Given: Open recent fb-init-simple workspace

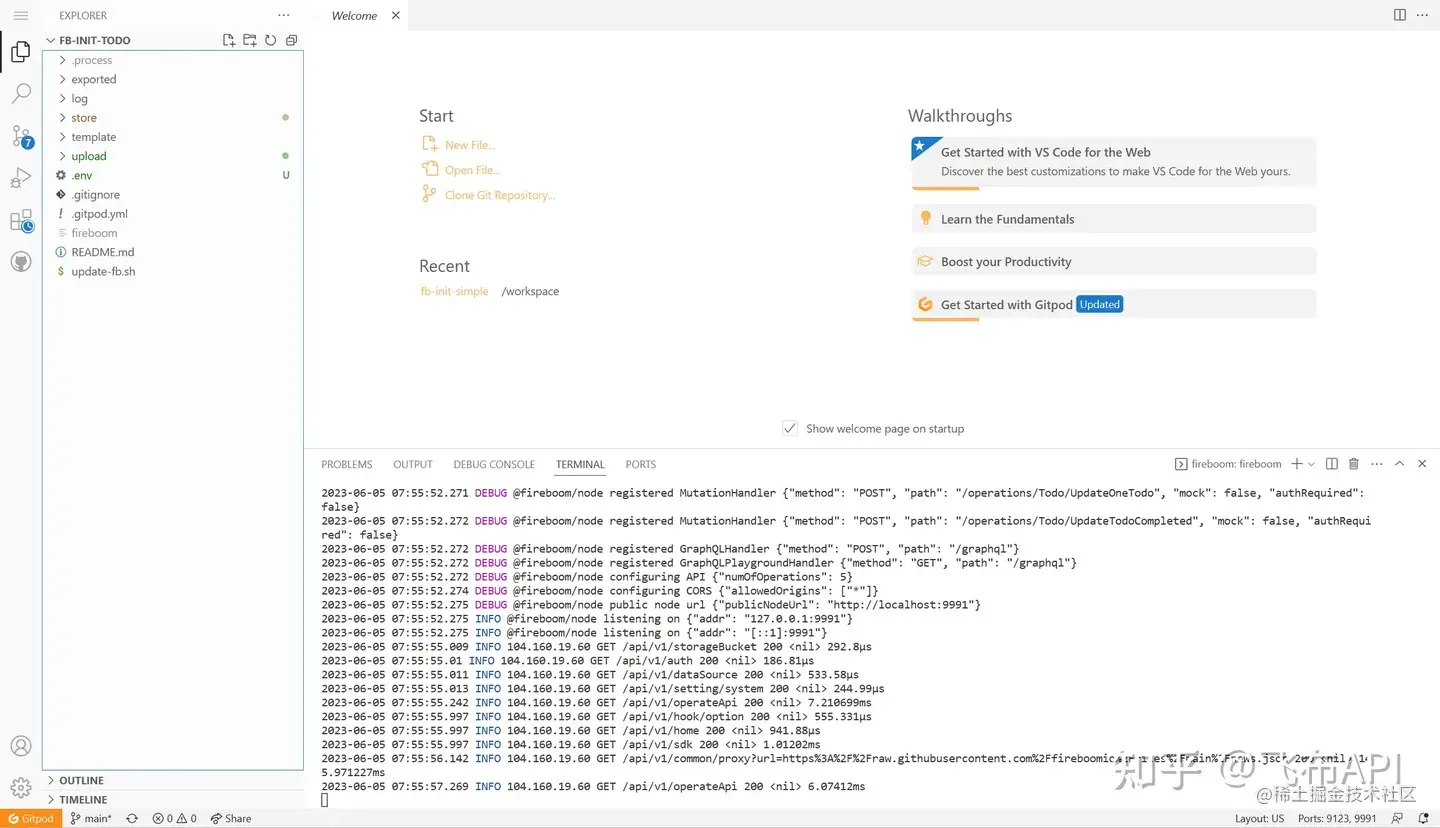Looking at the screenshot, I should pyautogui.click(x=455, y=291).
